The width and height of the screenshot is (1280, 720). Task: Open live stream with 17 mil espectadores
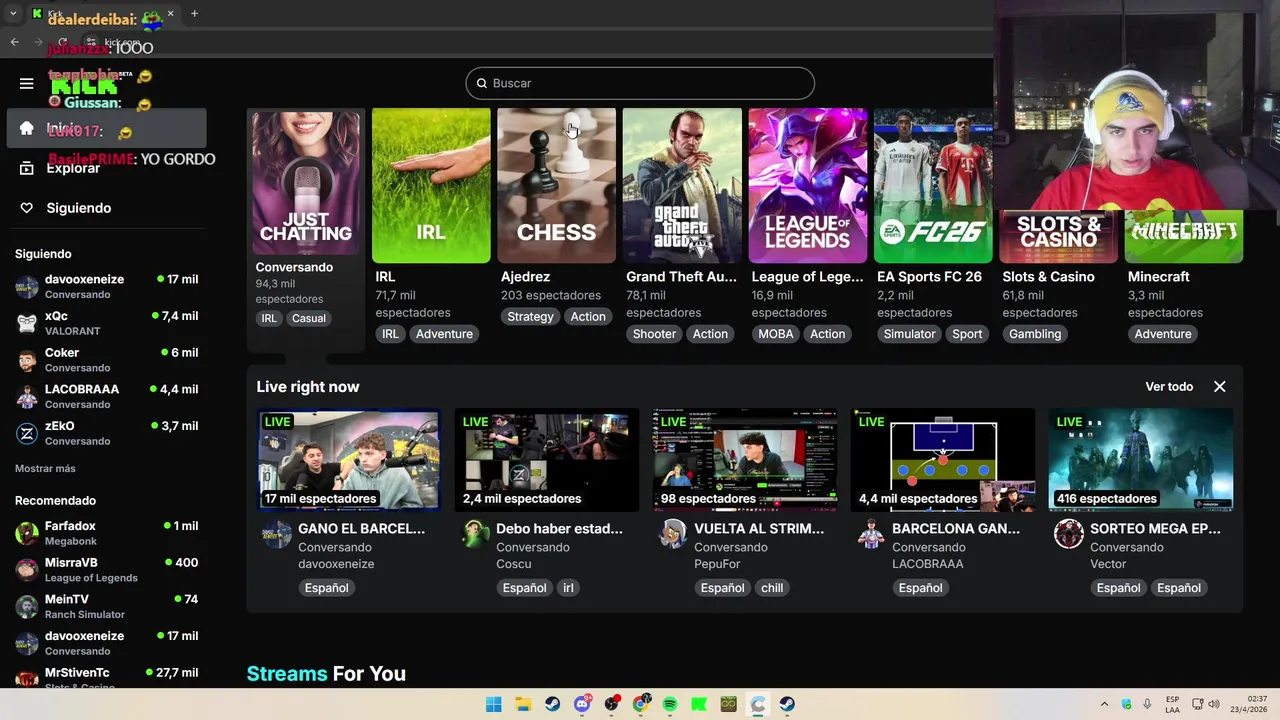click(348, 460)
